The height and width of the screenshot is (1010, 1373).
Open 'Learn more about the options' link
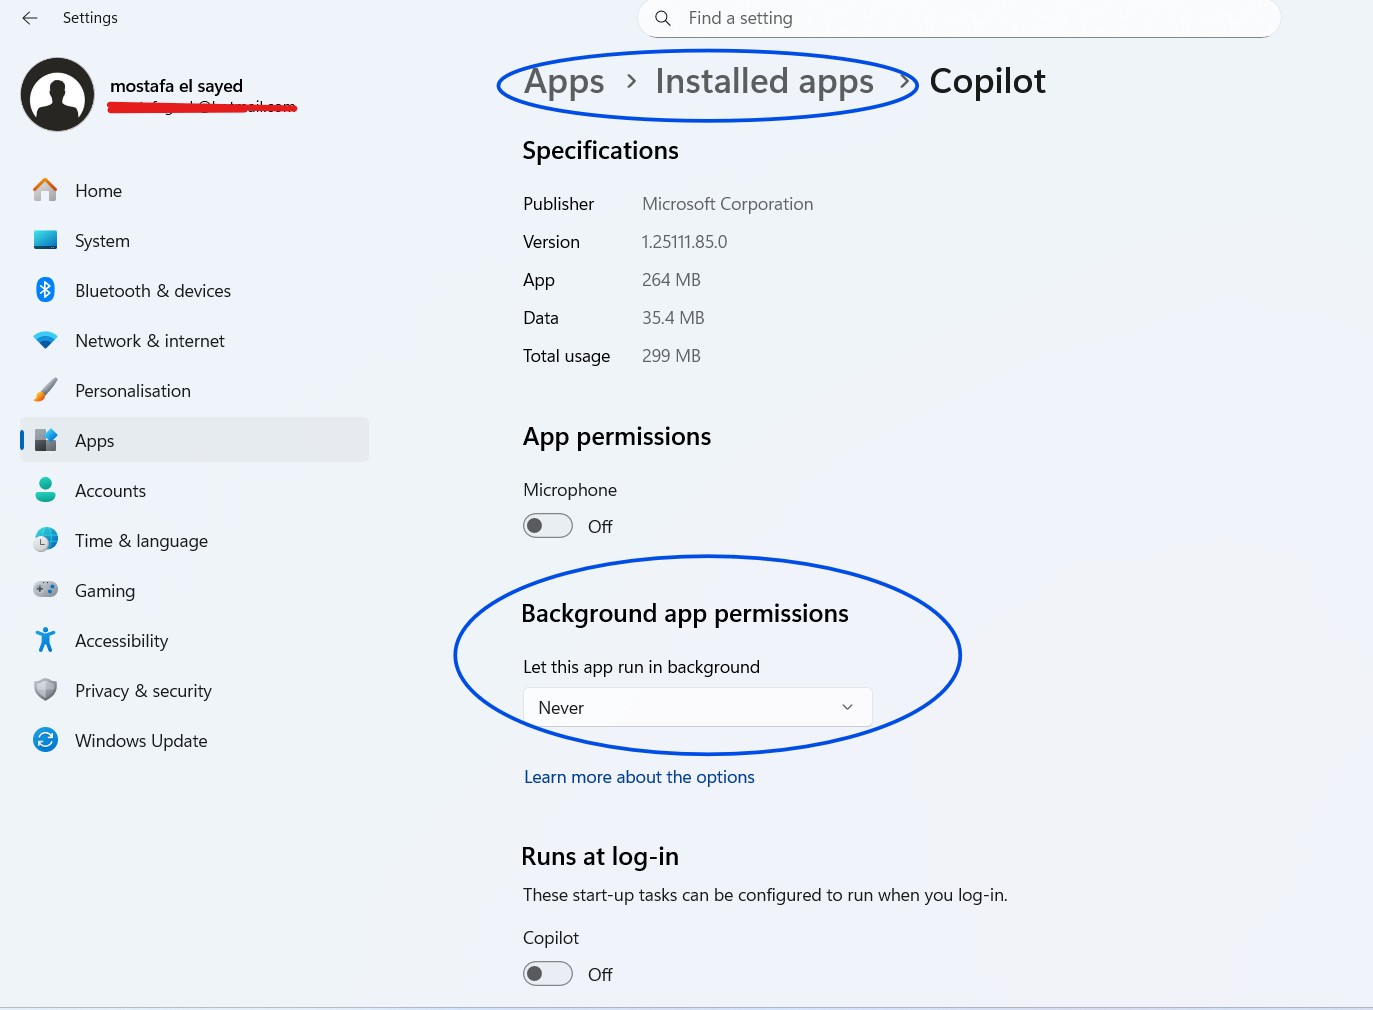[x=639, y=777]
